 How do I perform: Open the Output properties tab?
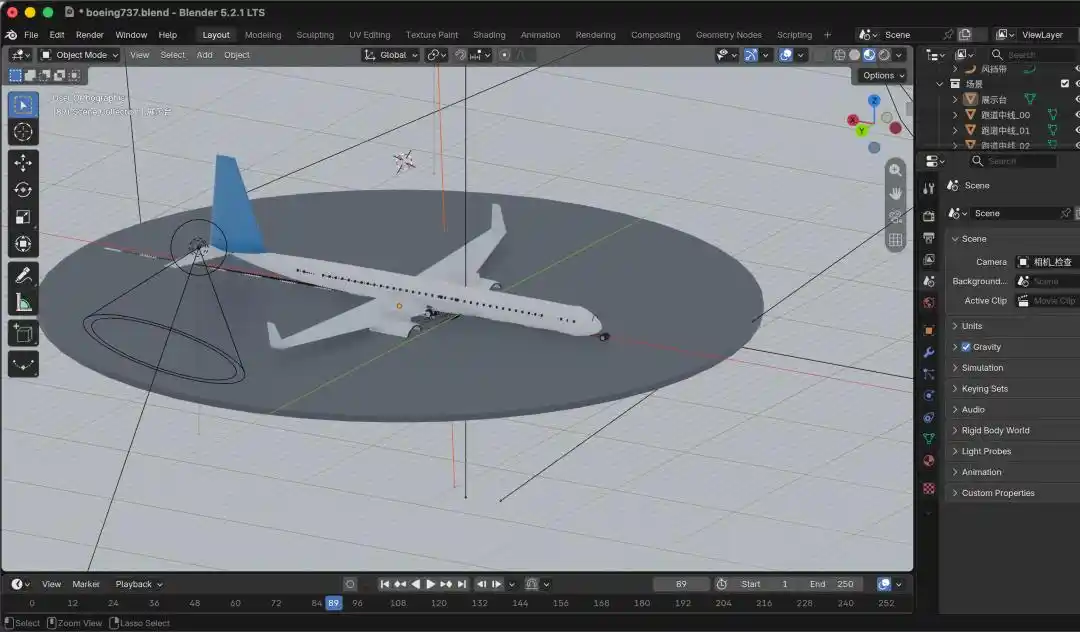click(x=928, y=238)
